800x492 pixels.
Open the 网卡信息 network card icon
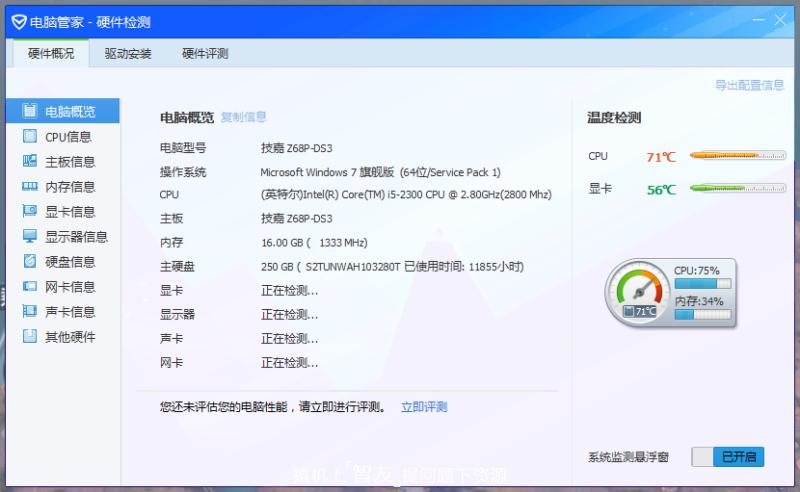[x=30, y=286]
